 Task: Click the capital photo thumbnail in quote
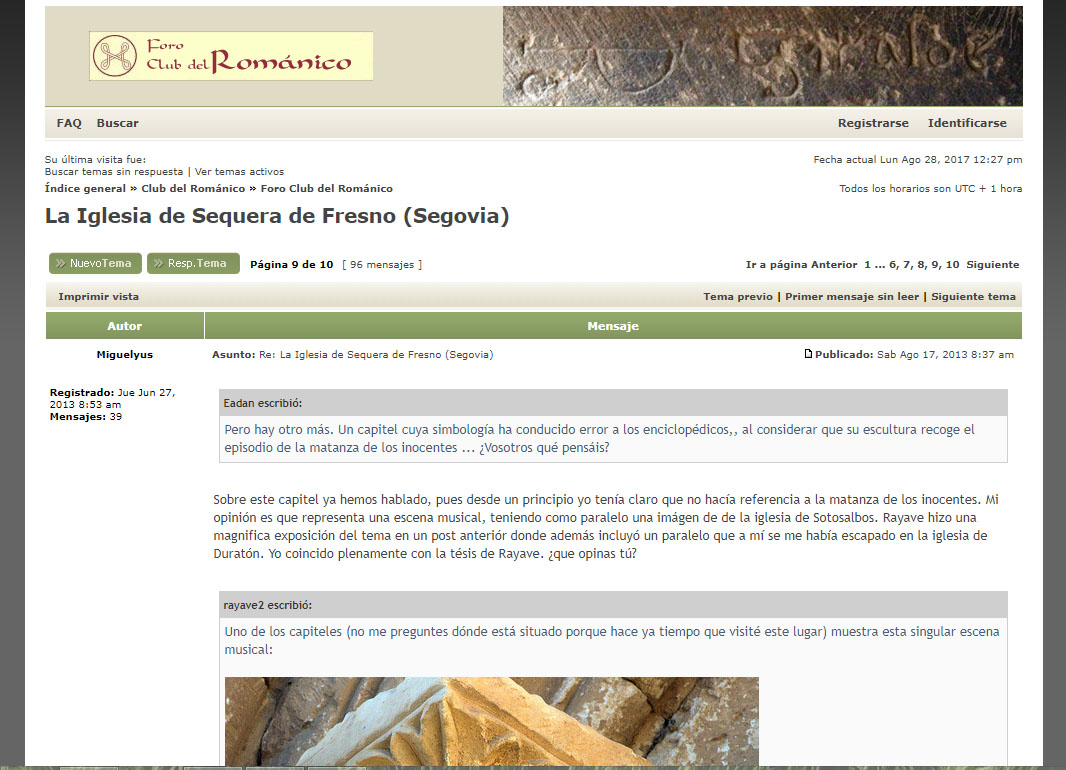(x=491, y=722)
